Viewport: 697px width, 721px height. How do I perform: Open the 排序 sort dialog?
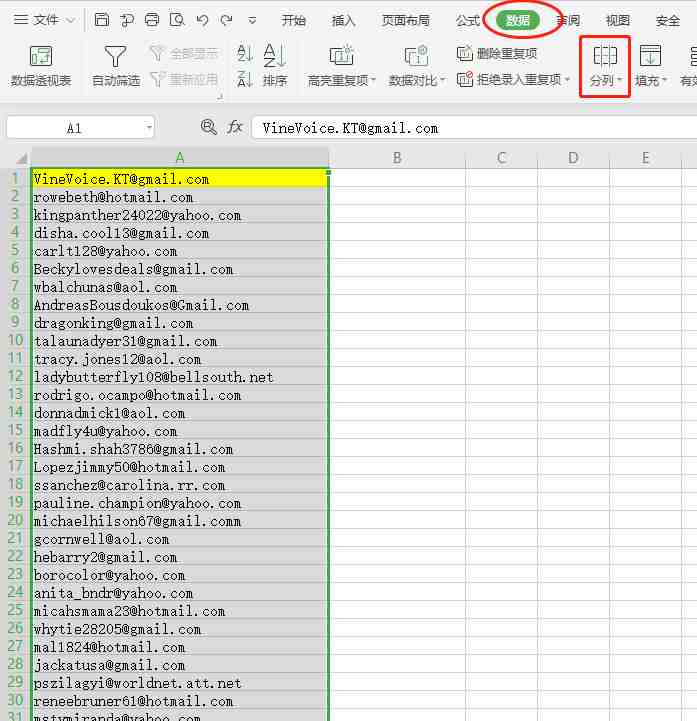click(x=275, y=66)
